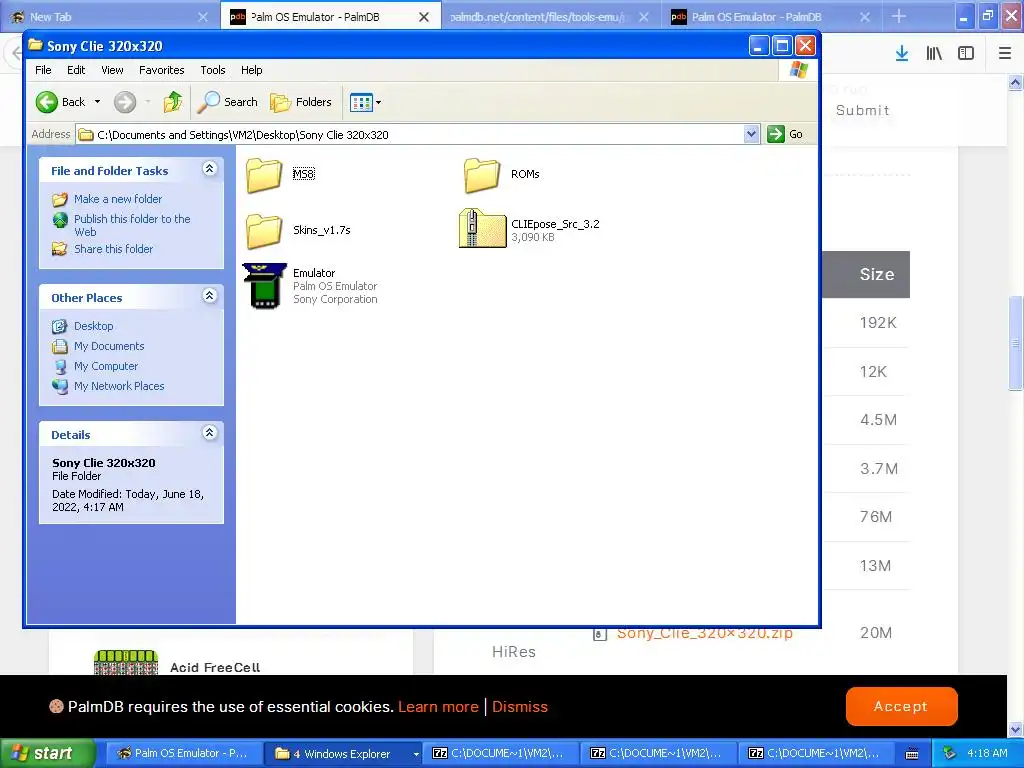
Task: Open the 4 Windows Explorer taskbar group
Action: [343, 754]
